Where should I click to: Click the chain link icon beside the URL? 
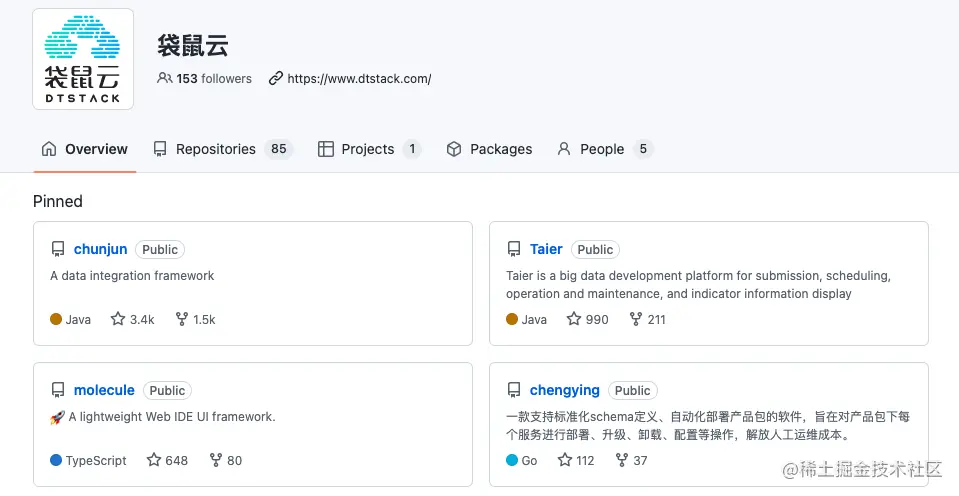276,78
